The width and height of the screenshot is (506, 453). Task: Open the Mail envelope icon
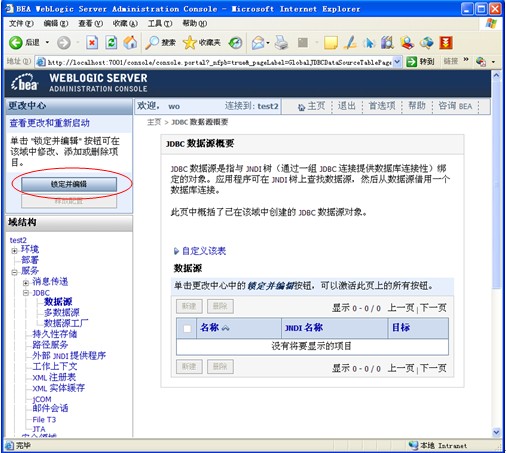(x=258, y=43)
